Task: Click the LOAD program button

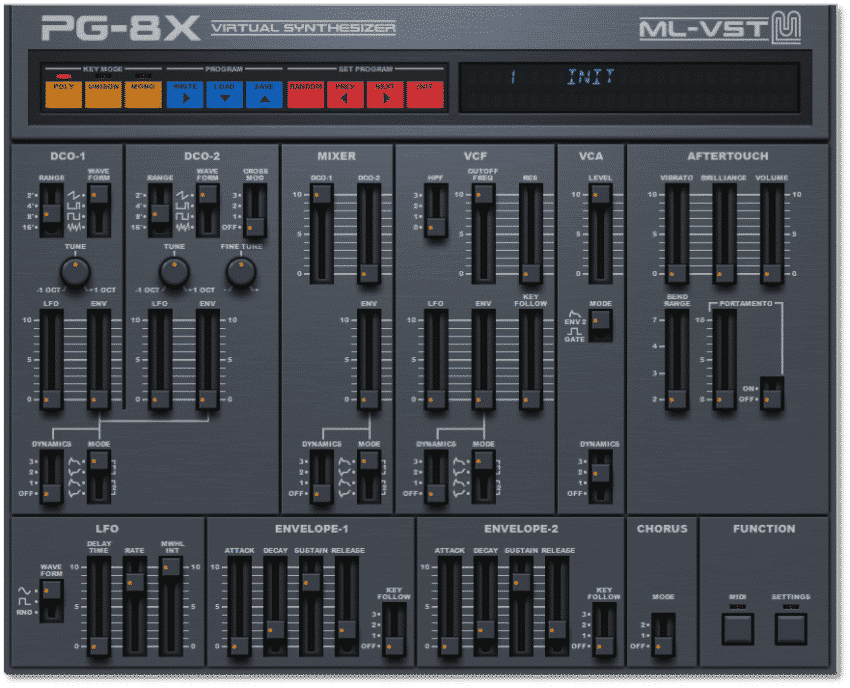Action: [x=225, y=93]
